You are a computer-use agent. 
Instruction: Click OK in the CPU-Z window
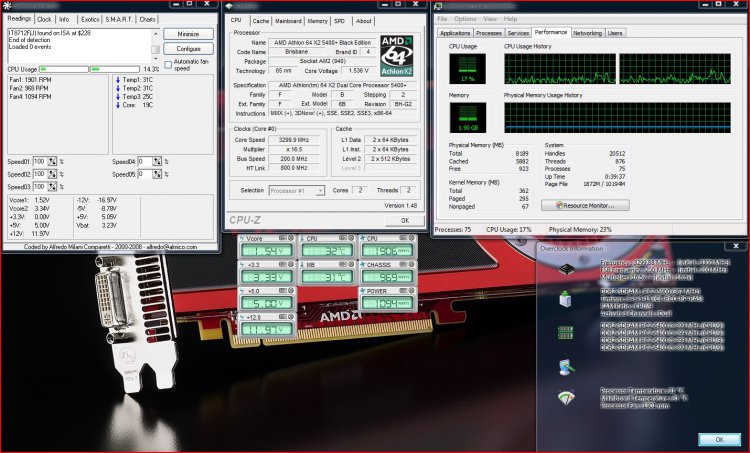(405, 221)
